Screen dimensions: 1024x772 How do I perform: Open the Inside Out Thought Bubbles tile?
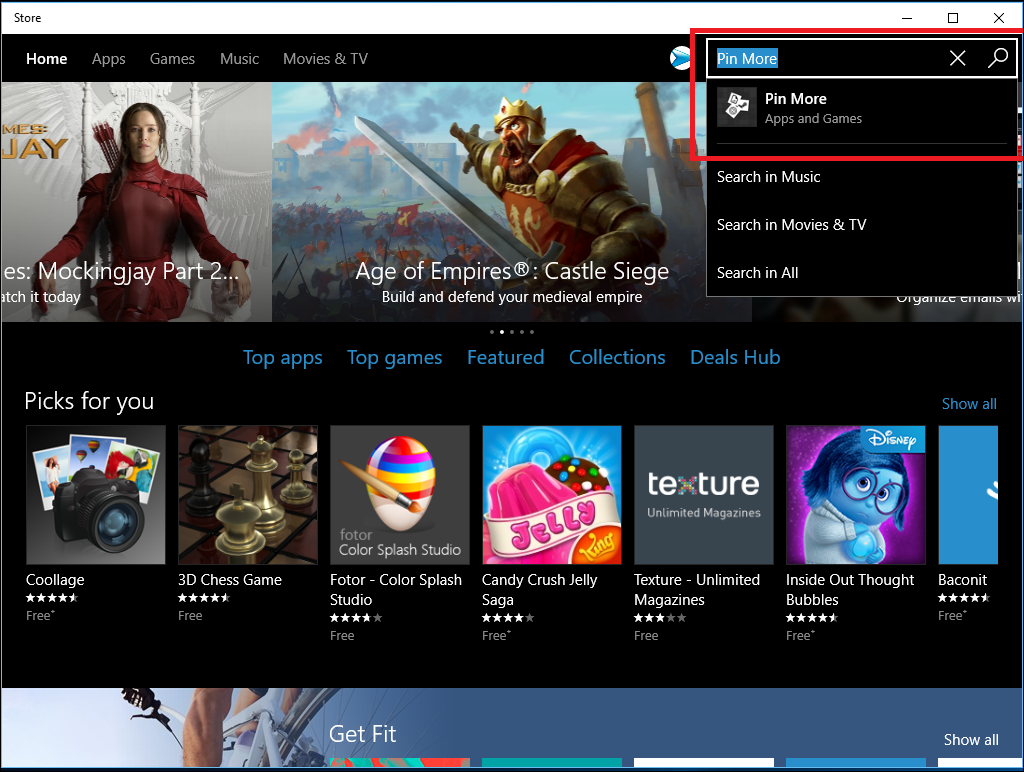tap(856, 495)
